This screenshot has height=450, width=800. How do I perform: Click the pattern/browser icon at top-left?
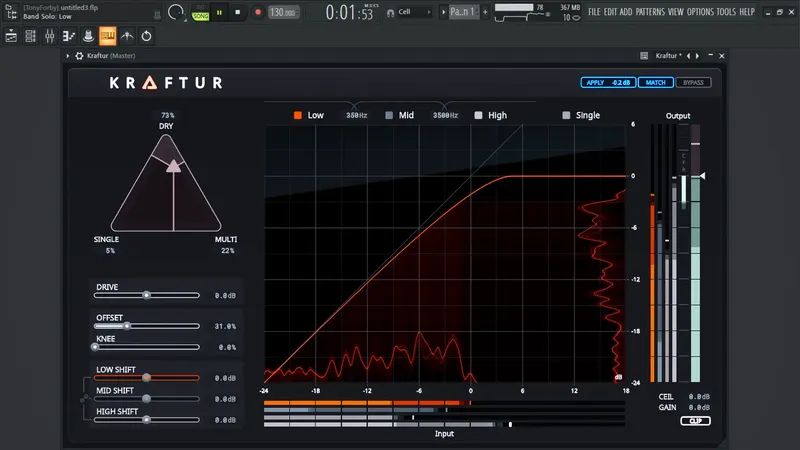coord(11,12)
